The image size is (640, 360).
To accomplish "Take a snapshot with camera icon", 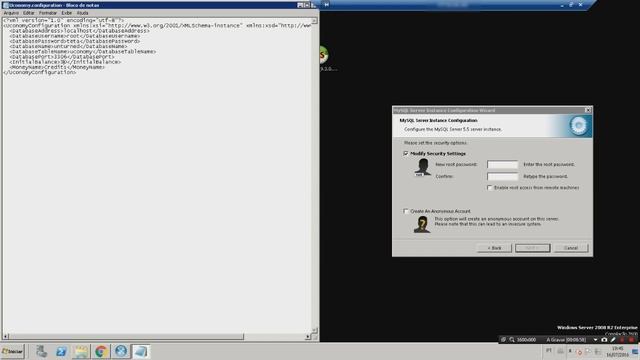I will pos(604,340).
